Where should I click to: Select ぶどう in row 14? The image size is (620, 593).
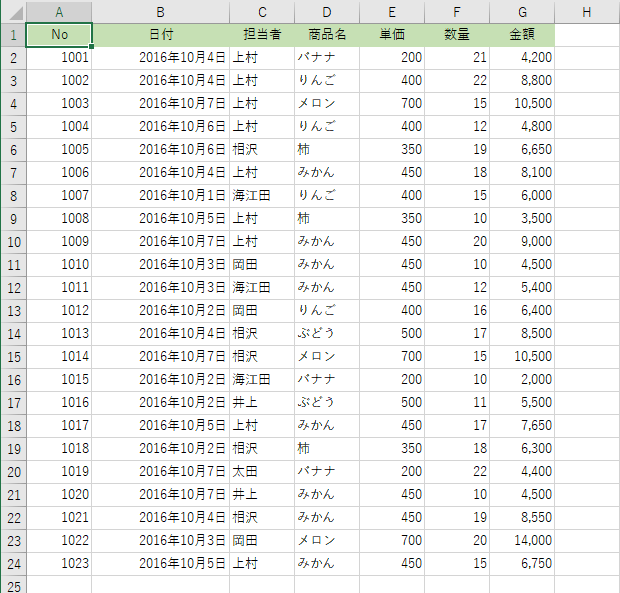(327, 334)
